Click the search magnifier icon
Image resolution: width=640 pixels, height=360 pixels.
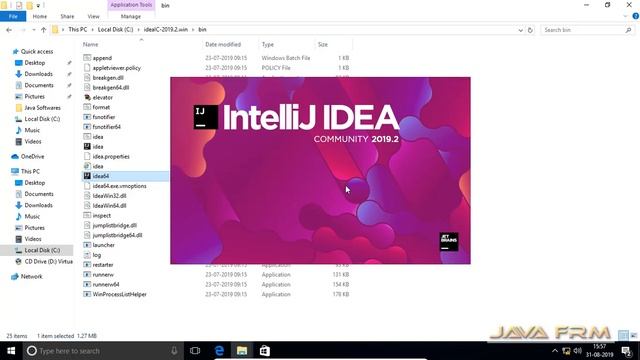point(628,30)
